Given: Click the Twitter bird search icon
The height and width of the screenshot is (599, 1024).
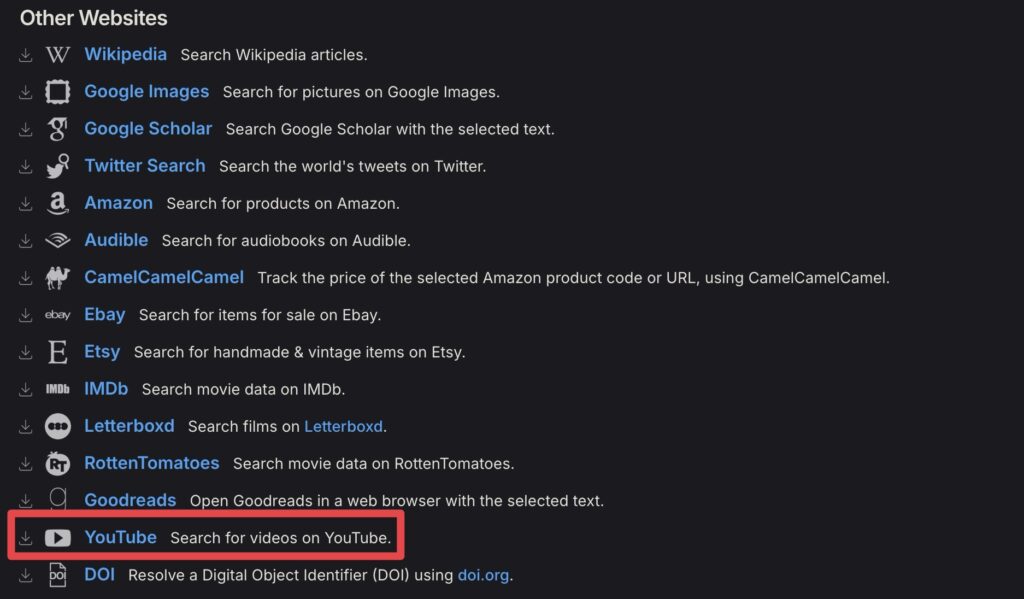Looking at the screenshot, I should click(58, 166).
